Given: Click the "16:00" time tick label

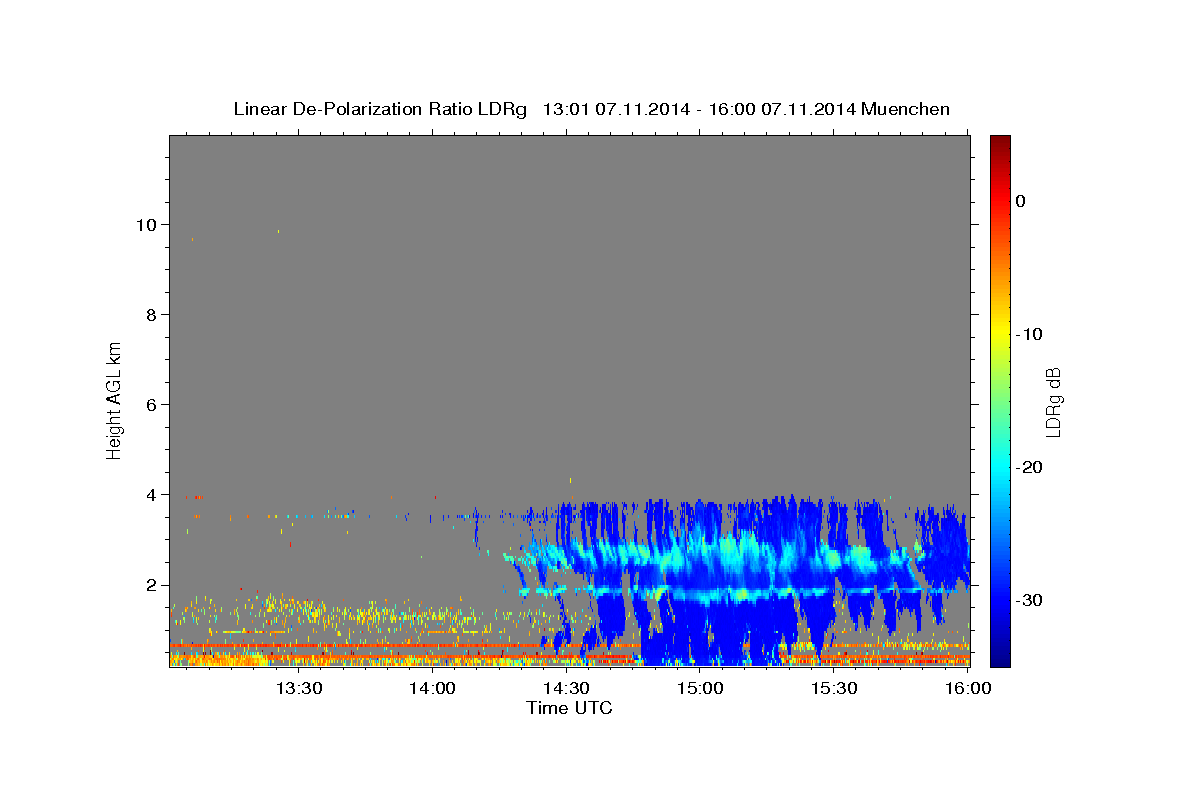Looking at the screenshot, I should coord(967,688).
